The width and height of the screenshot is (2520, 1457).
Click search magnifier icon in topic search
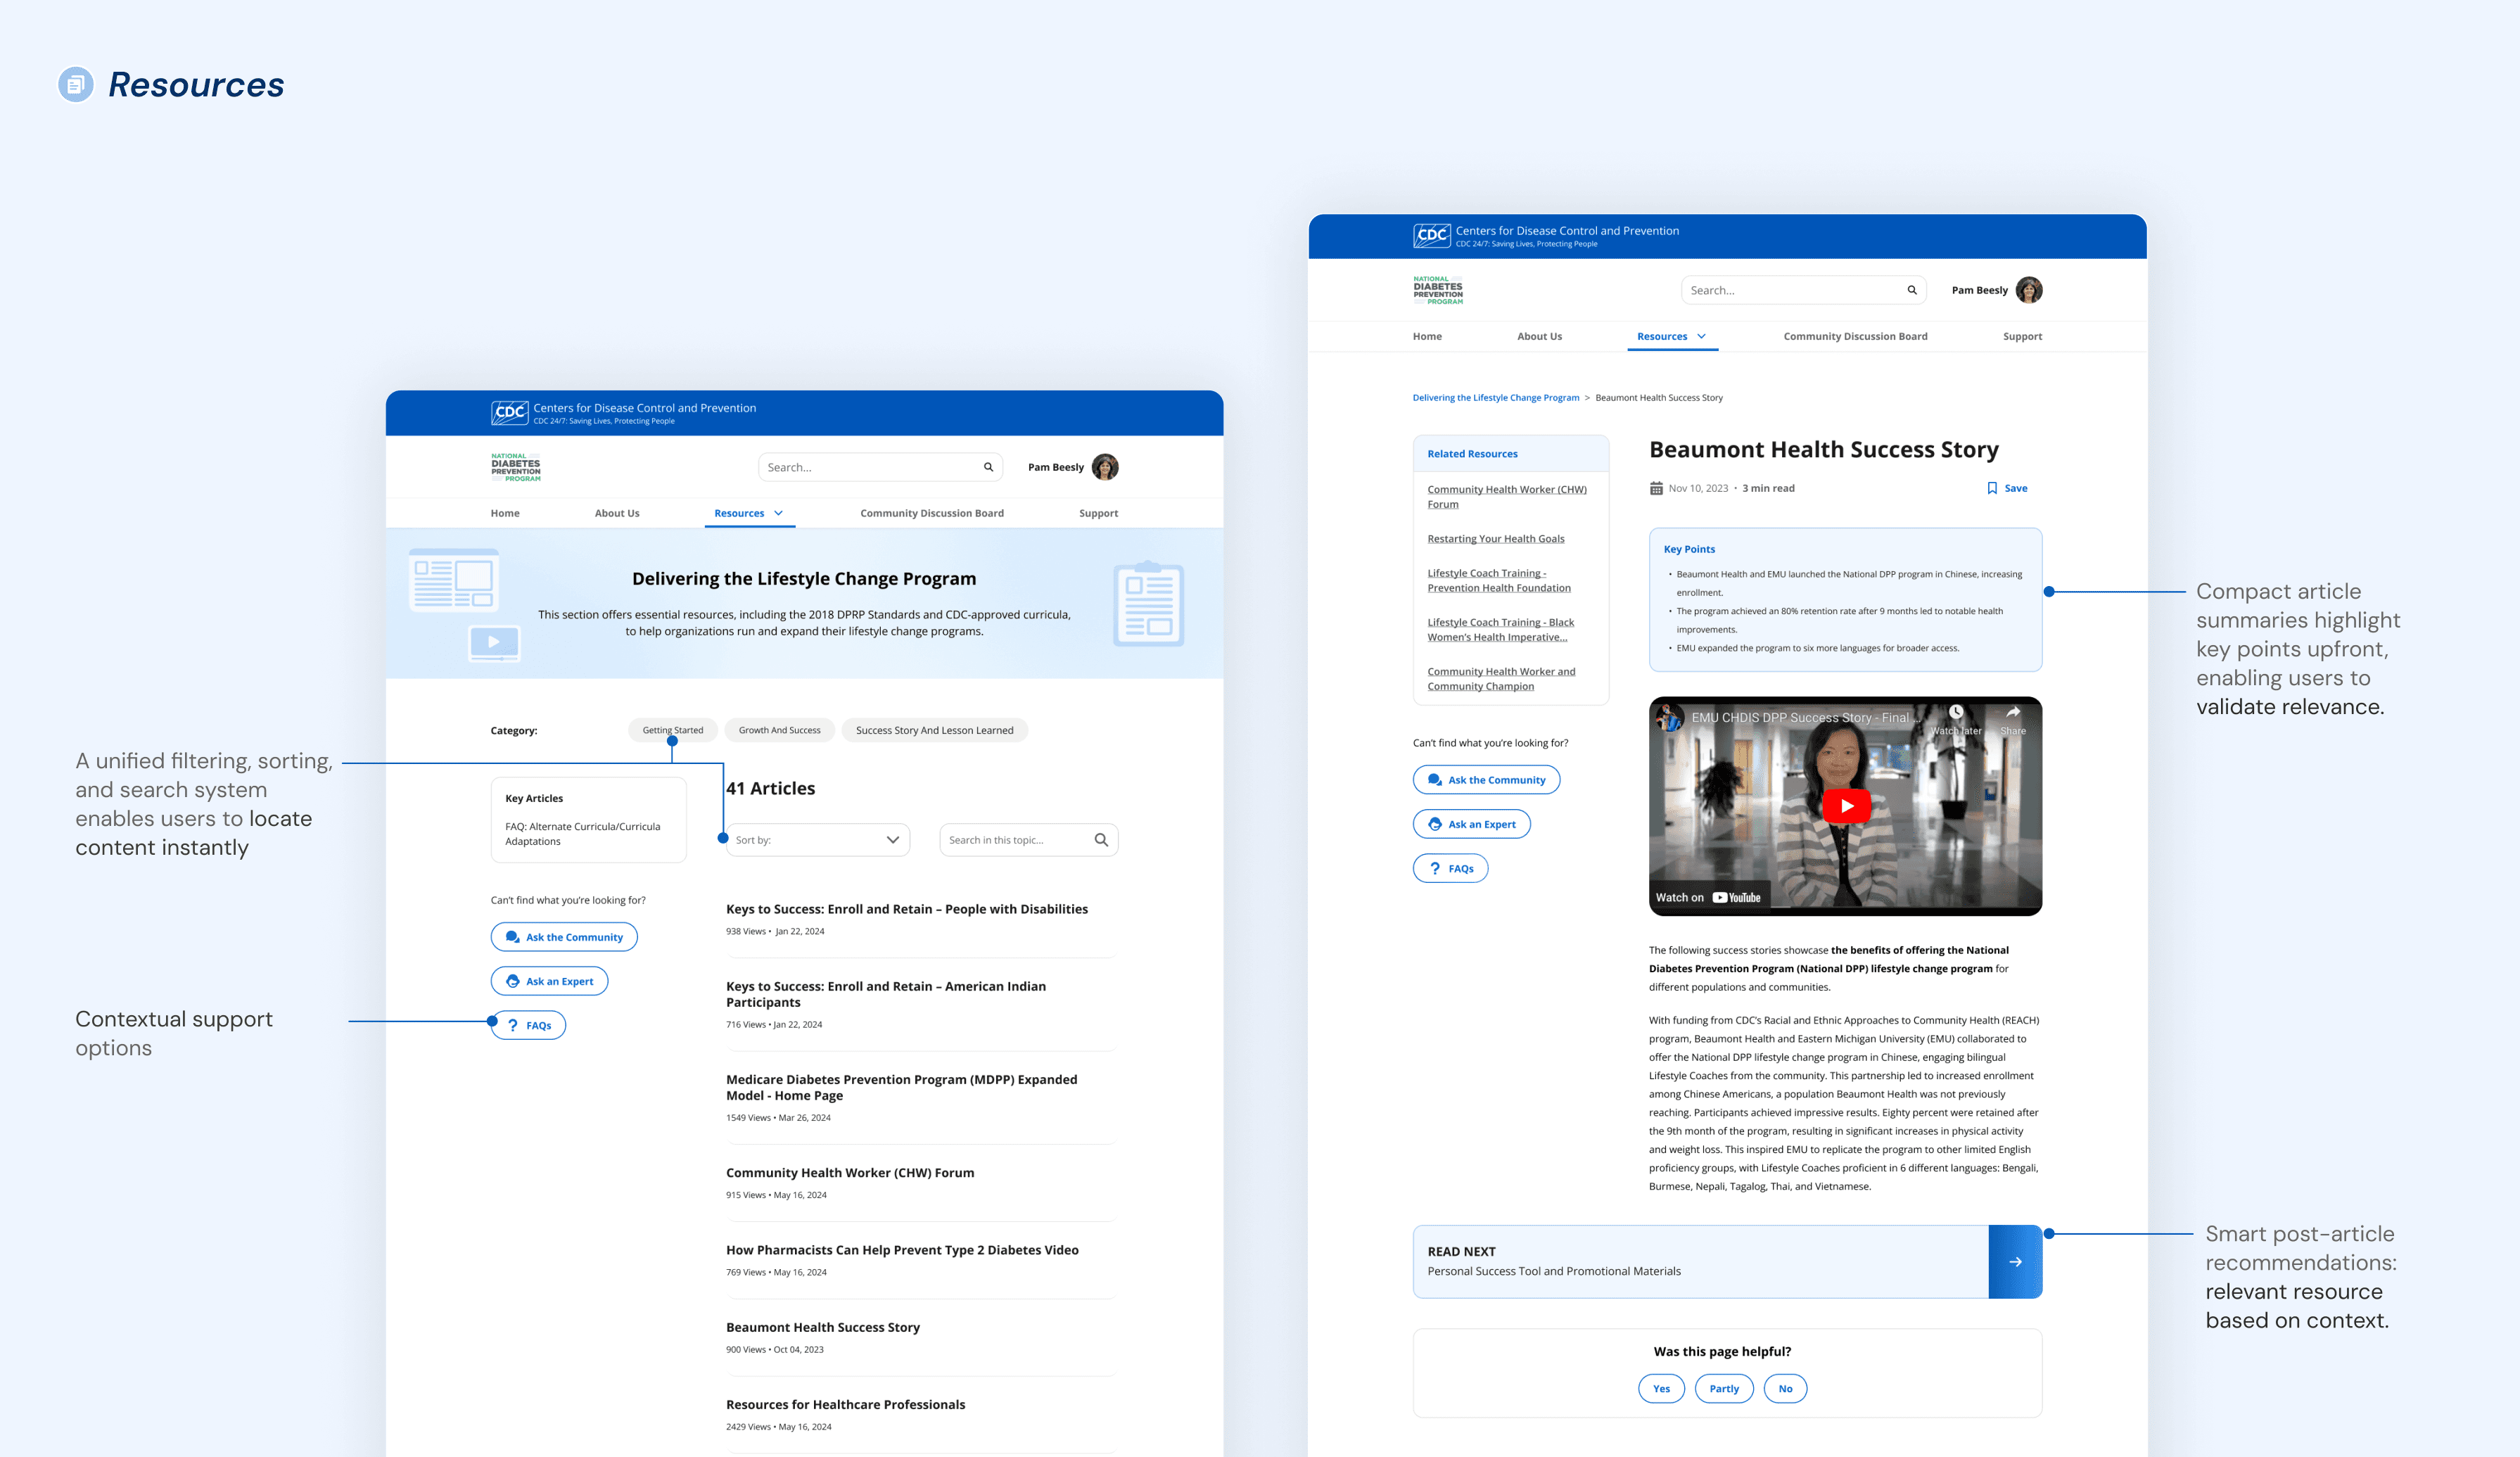1101,840
